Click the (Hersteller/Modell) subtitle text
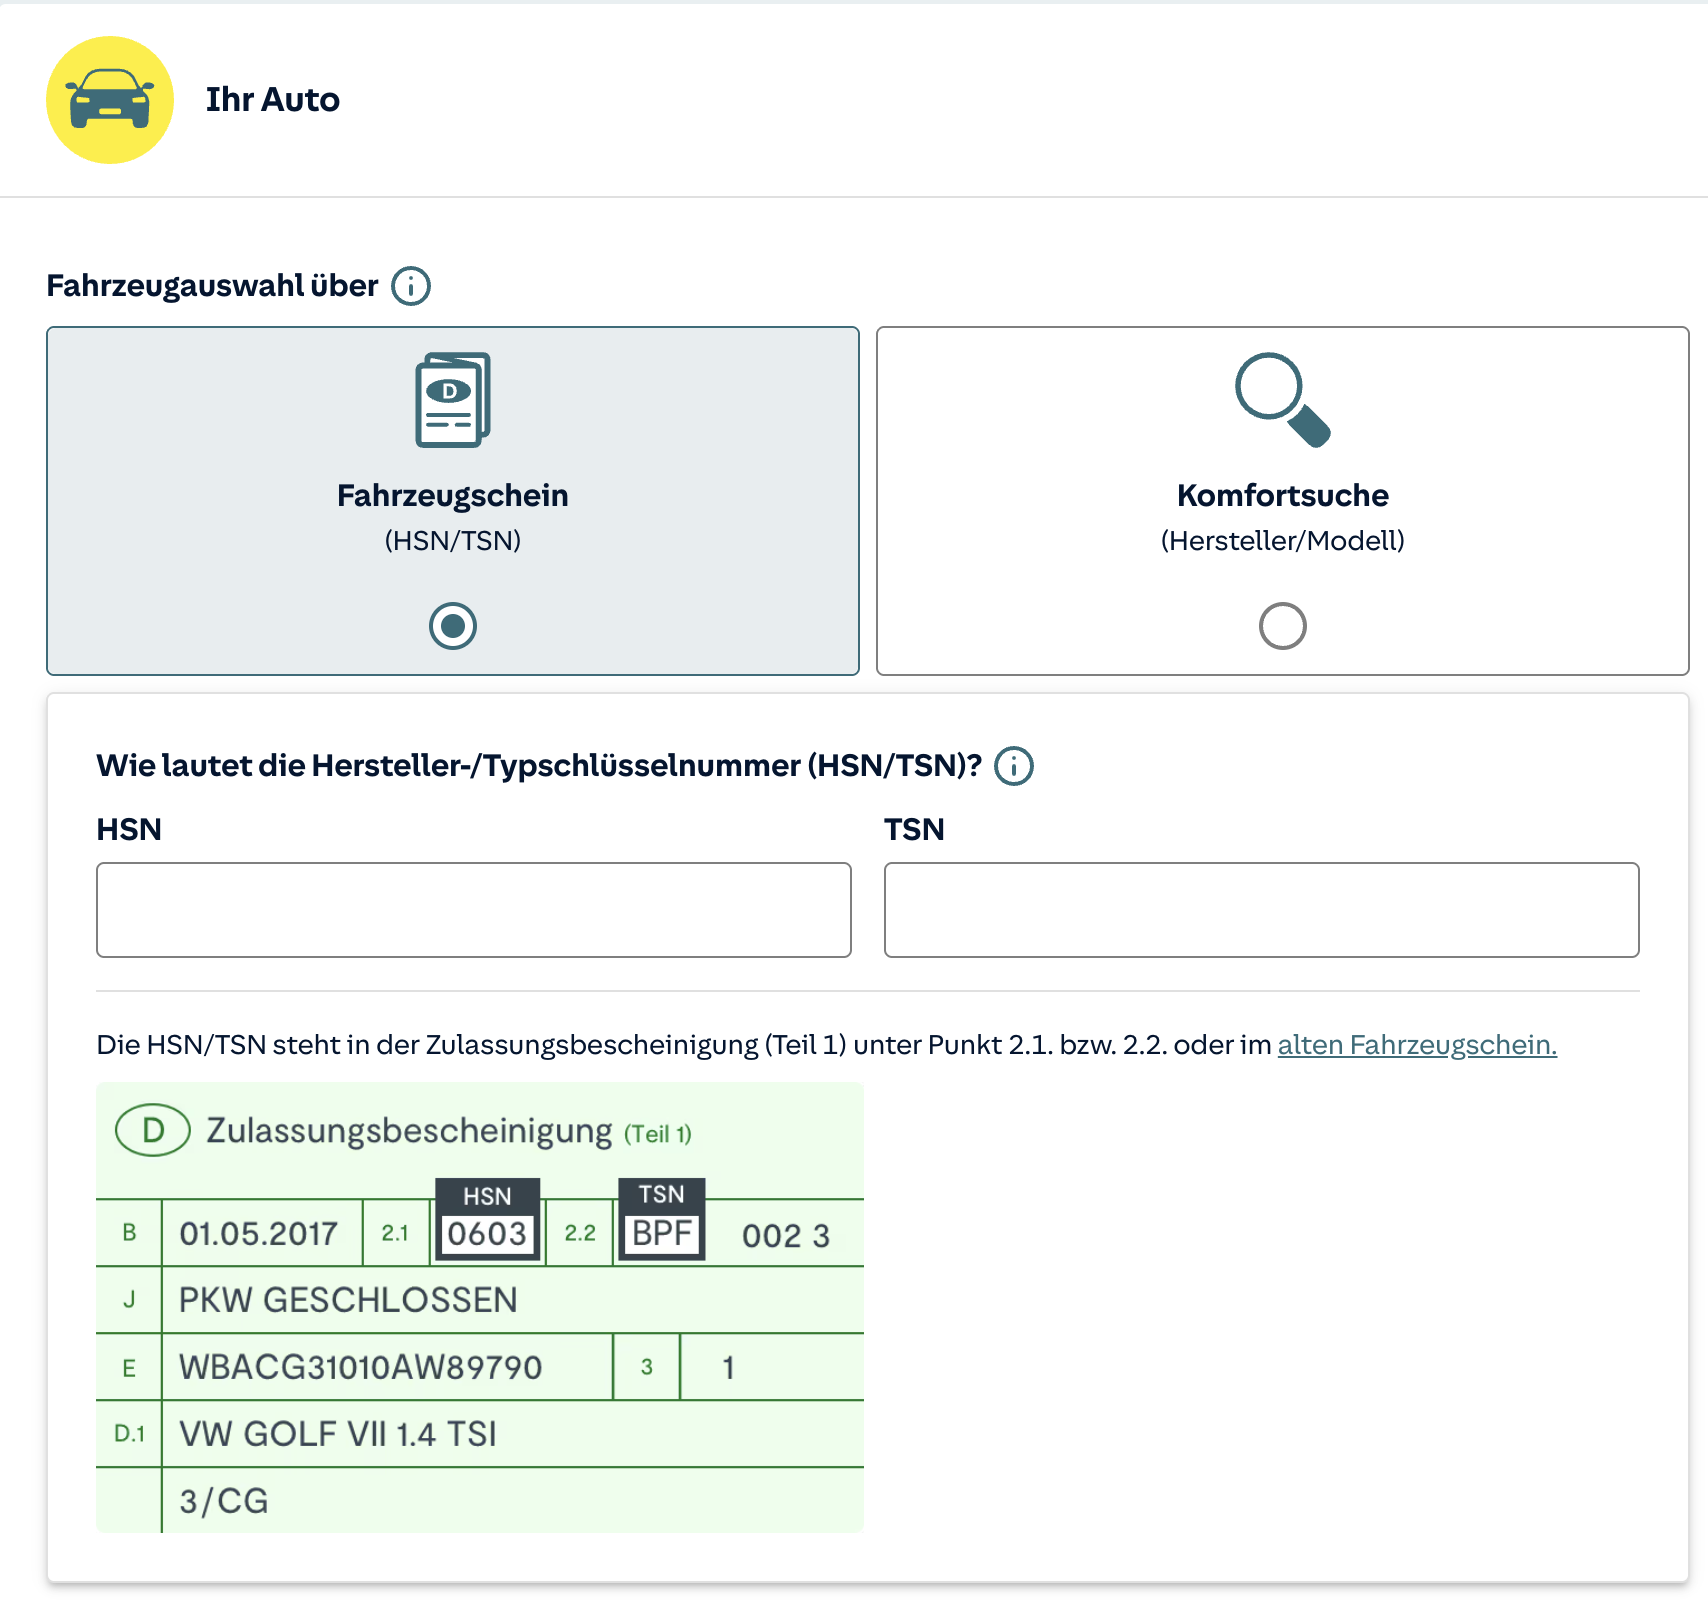Viewport: 1708px width, 1618px height. click(1282, 541)
